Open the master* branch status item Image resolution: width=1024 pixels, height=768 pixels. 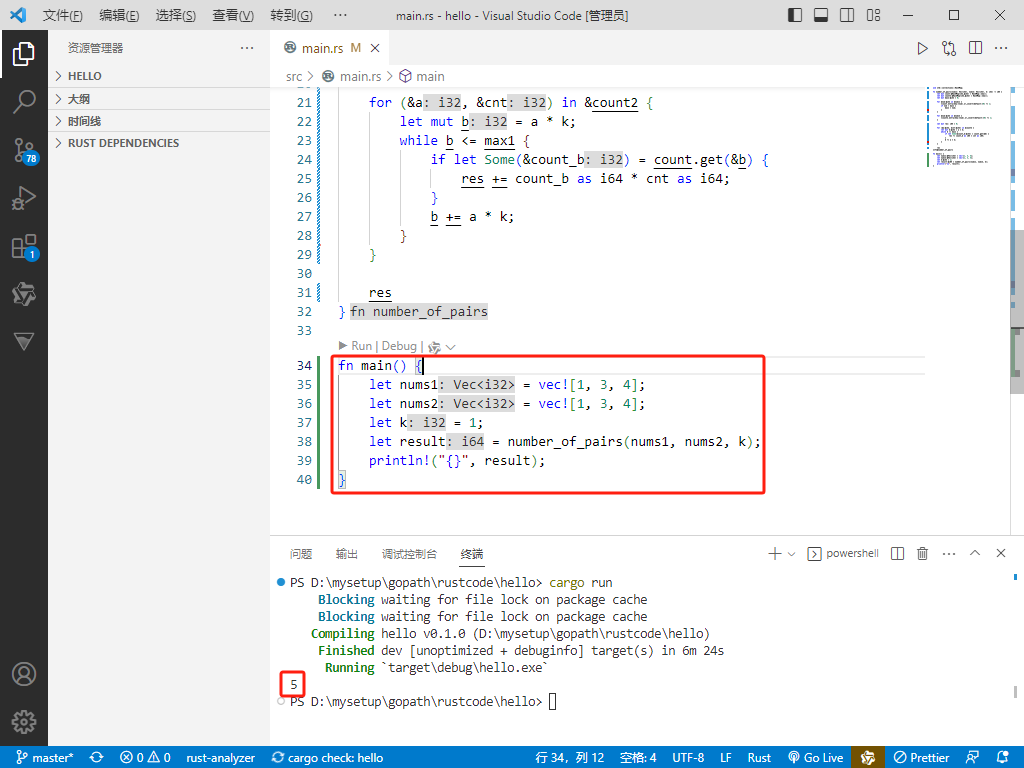pyautogui.click(x=44, y=758)
